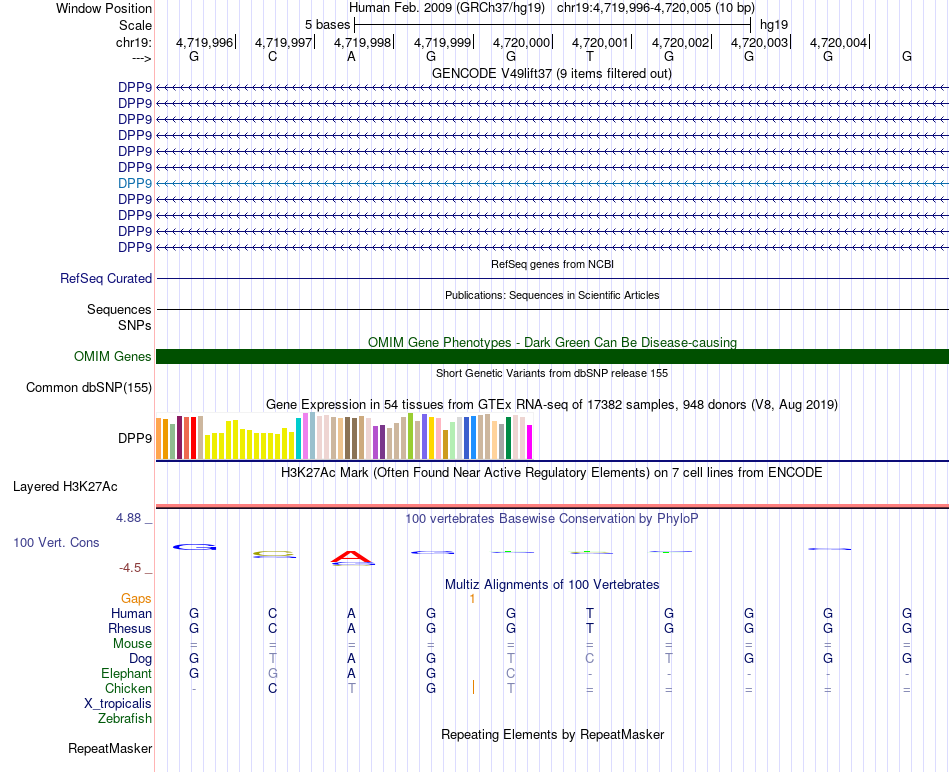Image resolution: width=950 pixels, height=772 pixels.
Task: Open 'Short Genetic Variants from dbSNP release 155' title
Action: point(552,373)
